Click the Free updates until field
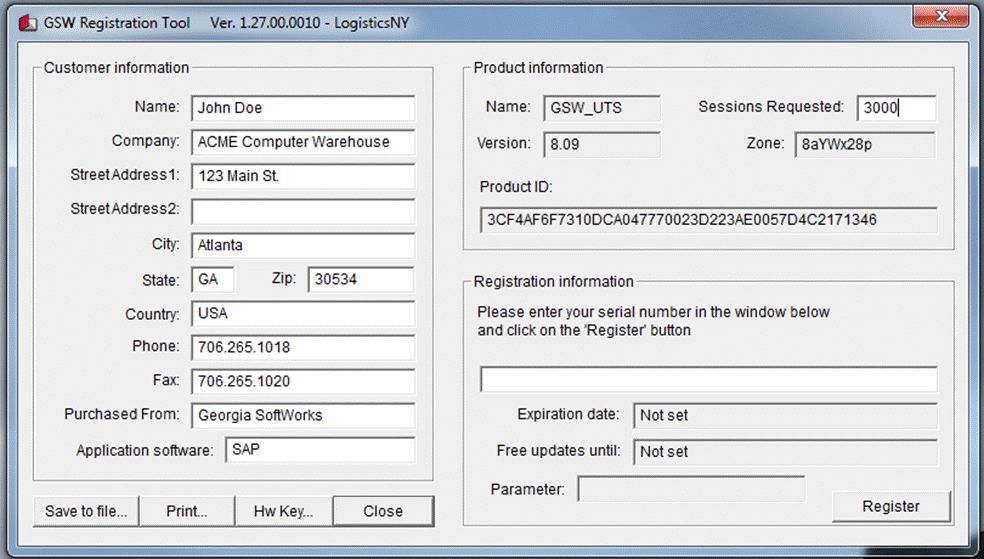The image size is (984, 559). coord(785,452)
